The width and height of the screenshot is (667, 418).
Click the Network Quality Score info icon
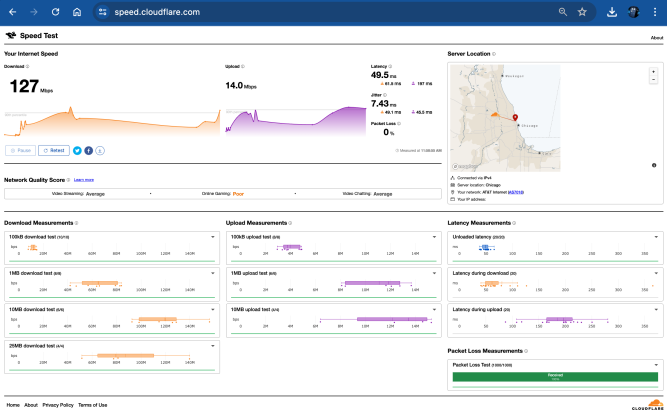(x=68, y=180)
